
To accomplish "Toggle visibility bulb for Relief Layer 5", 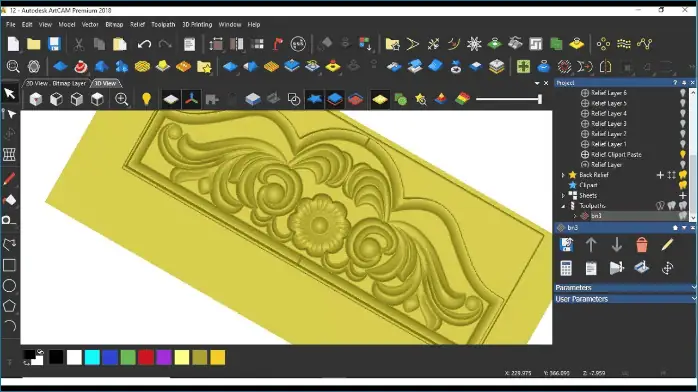I will [x=682, y=103].
